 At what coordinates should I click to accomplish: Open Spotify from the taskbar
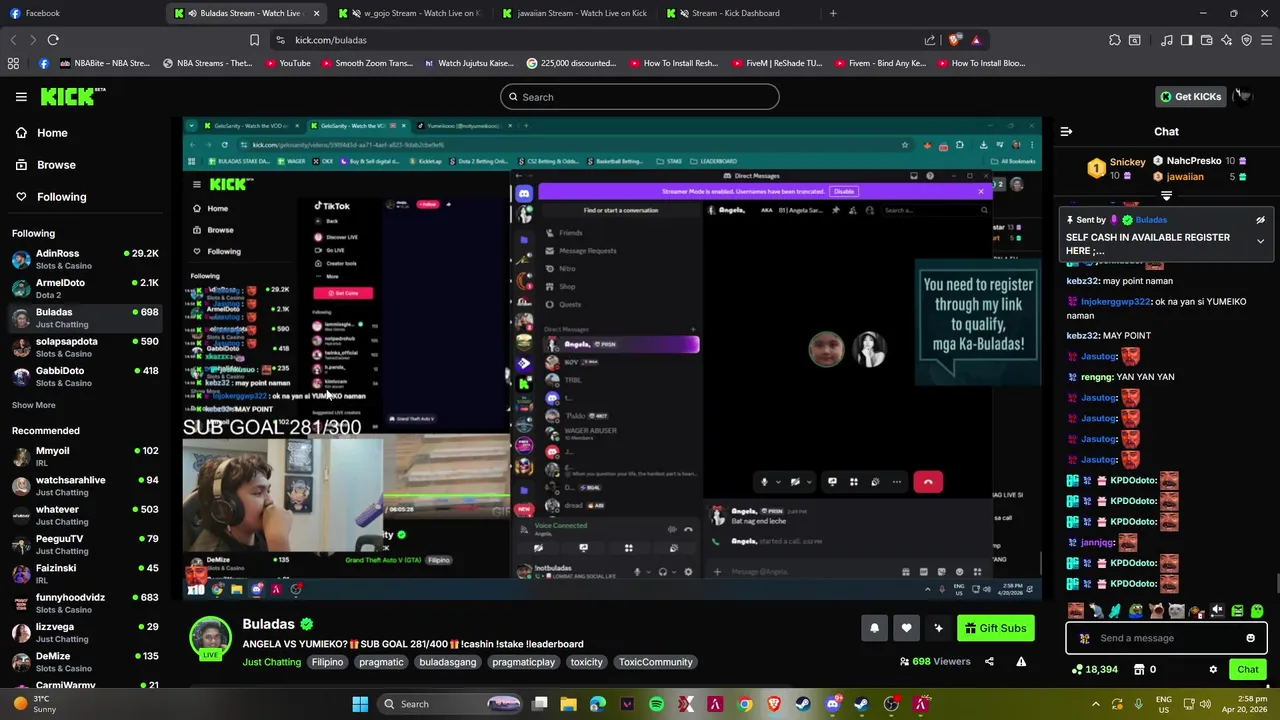(656, 704)
